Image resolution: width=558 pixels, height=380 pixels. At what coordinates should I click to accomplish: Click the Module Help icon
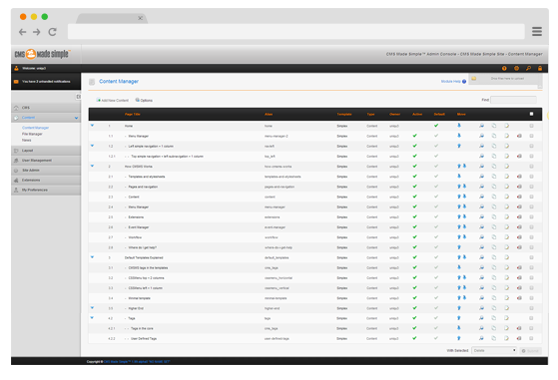pos(464,81)
